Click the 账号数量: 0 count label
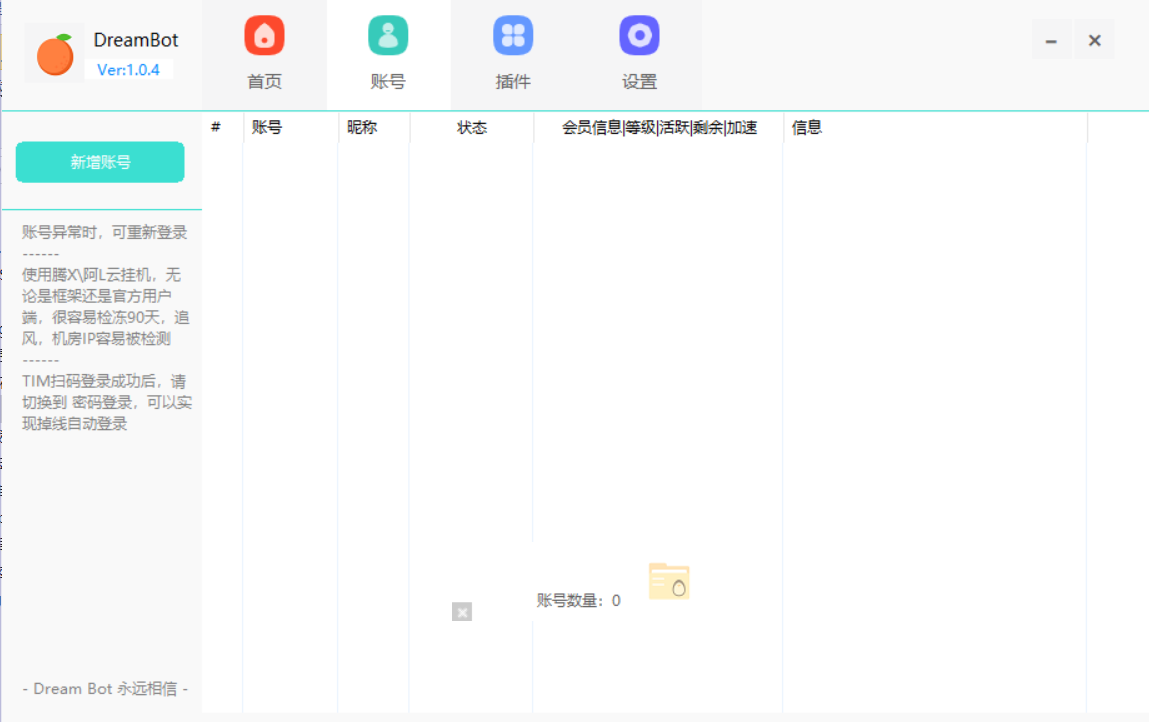Viewport: 1149px width, 722px height. 577,600
